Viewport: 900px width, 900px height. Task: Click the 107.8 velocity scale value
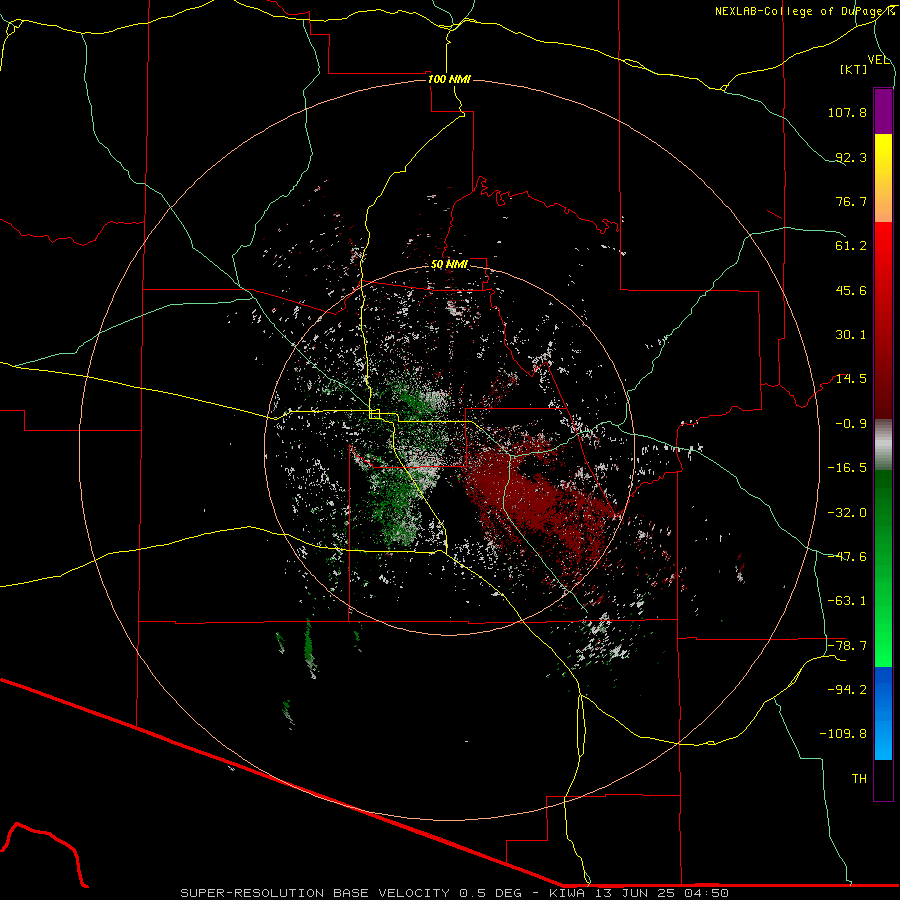click(x=847, y=112)
